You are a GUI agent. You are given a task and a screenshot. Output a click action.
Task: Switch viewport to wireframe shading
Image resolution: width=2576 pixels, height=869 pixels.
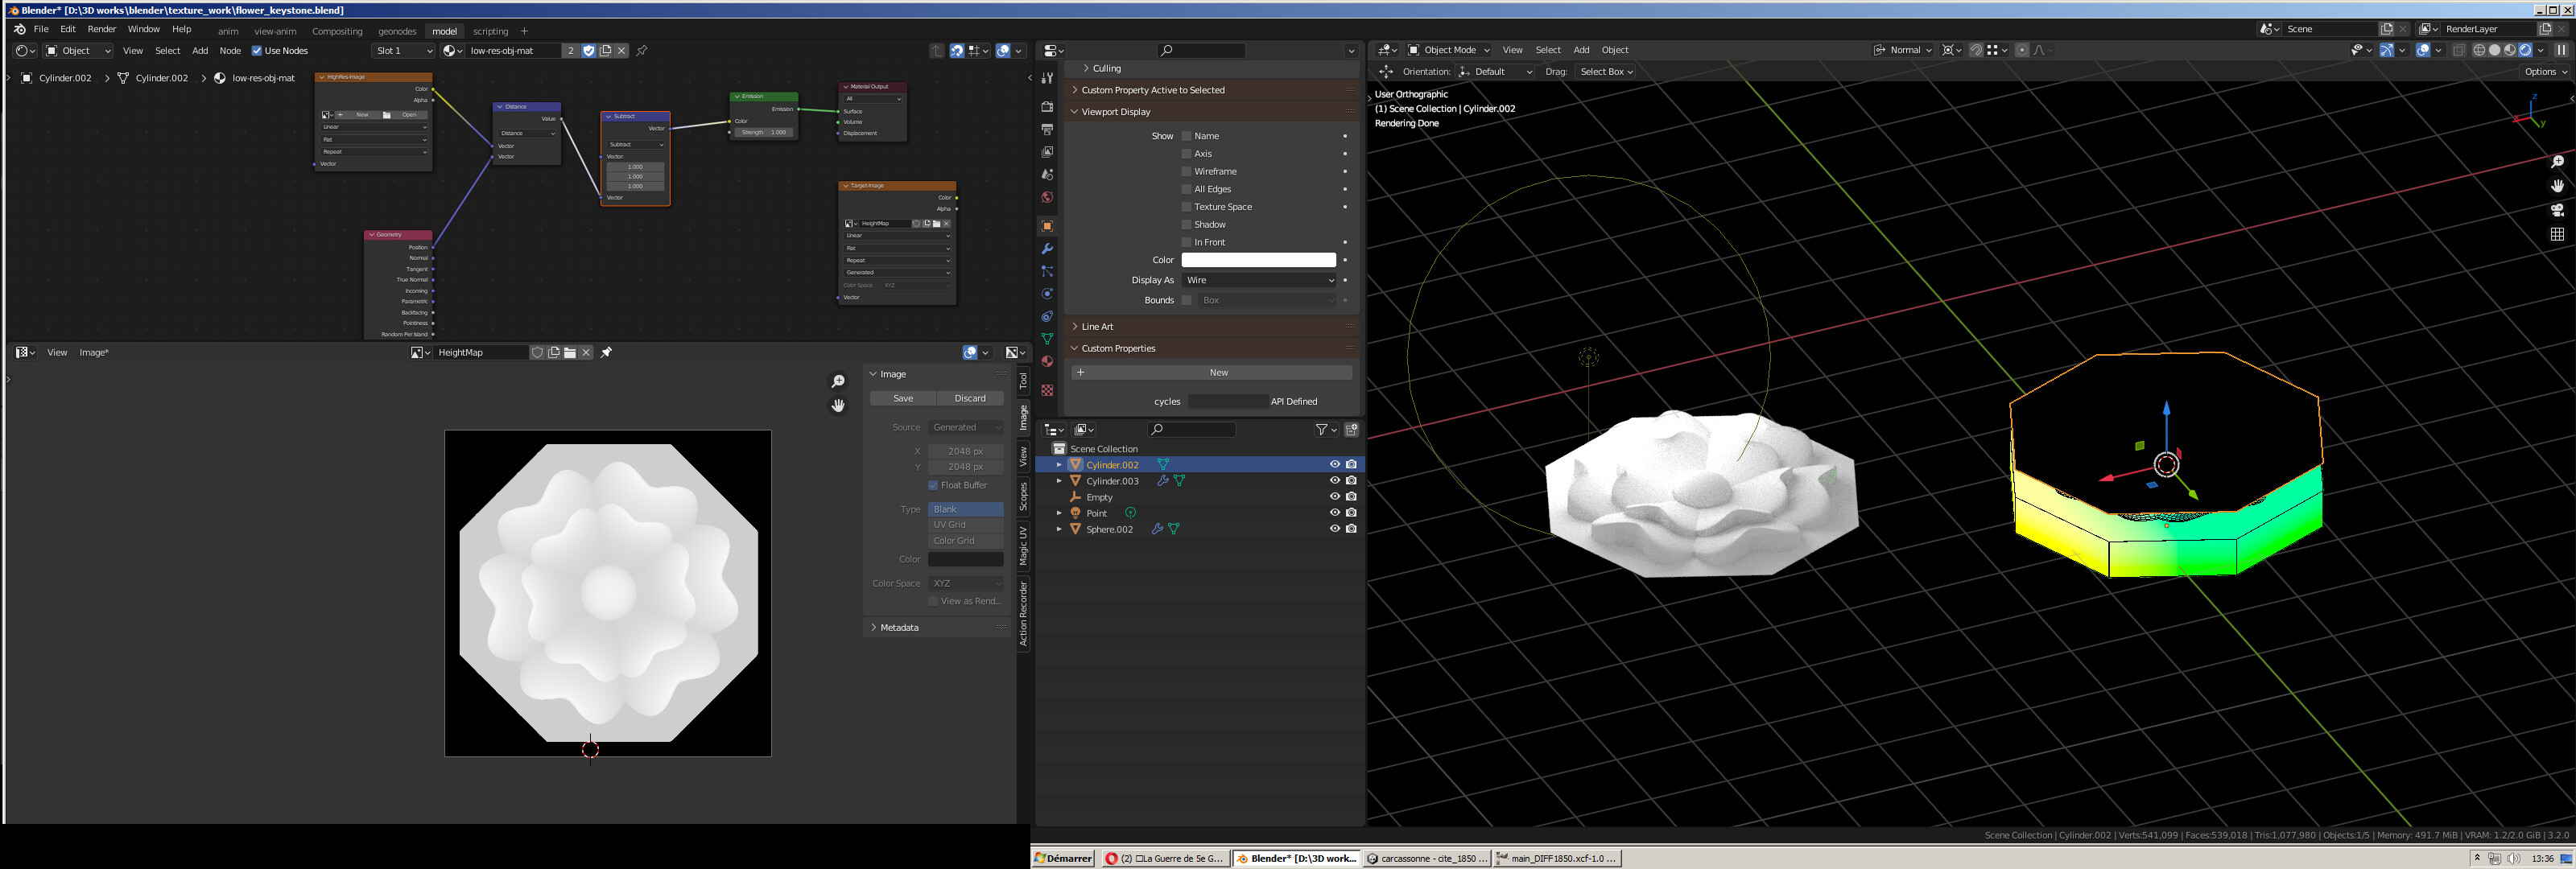(x=2479, y=50)
